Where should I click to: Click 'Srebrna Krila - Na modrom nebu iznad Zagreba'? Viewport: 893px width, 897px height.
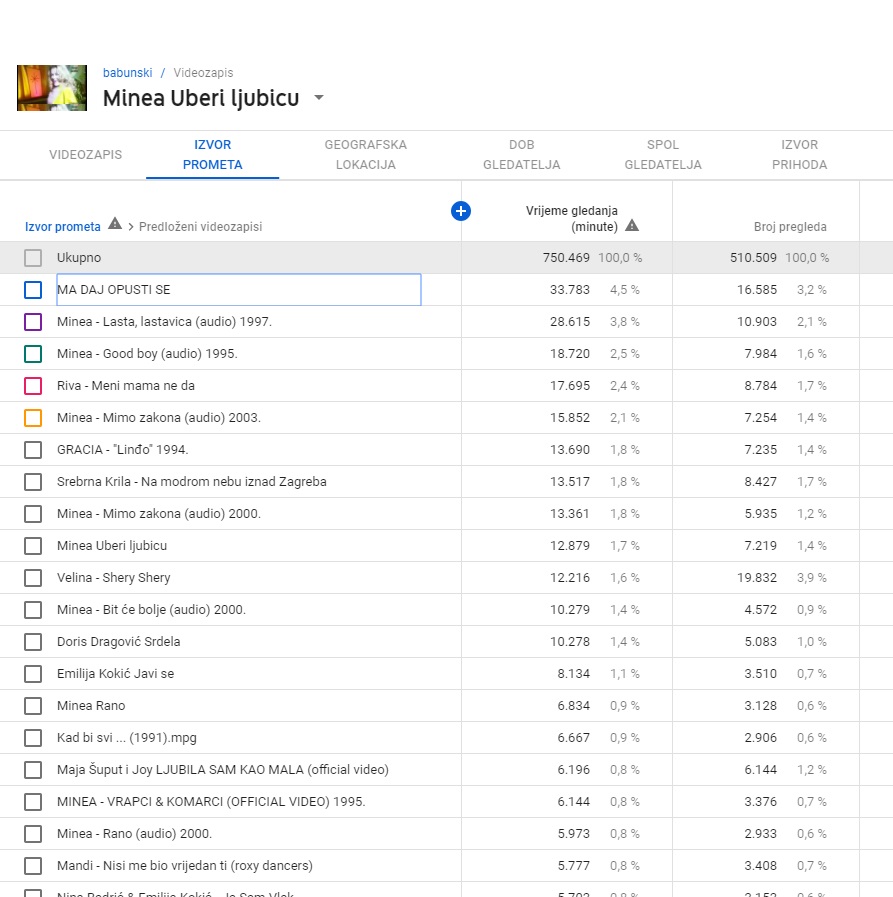192,482
